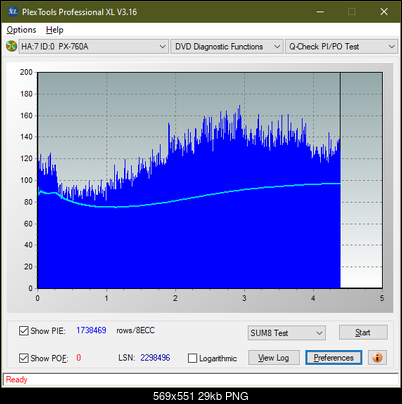Click the View Log button
This screenshot has height=404, width=402.
click(274, 358)
